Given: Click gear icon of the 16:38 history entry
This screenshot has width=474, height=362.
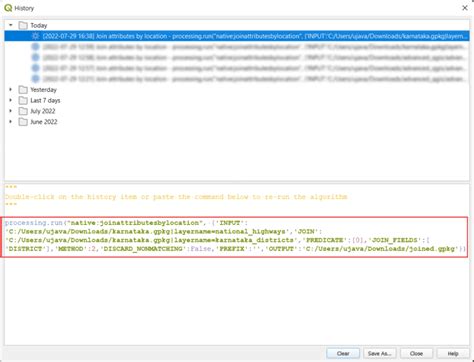Looking at the screenshot, I should [35, 36].
